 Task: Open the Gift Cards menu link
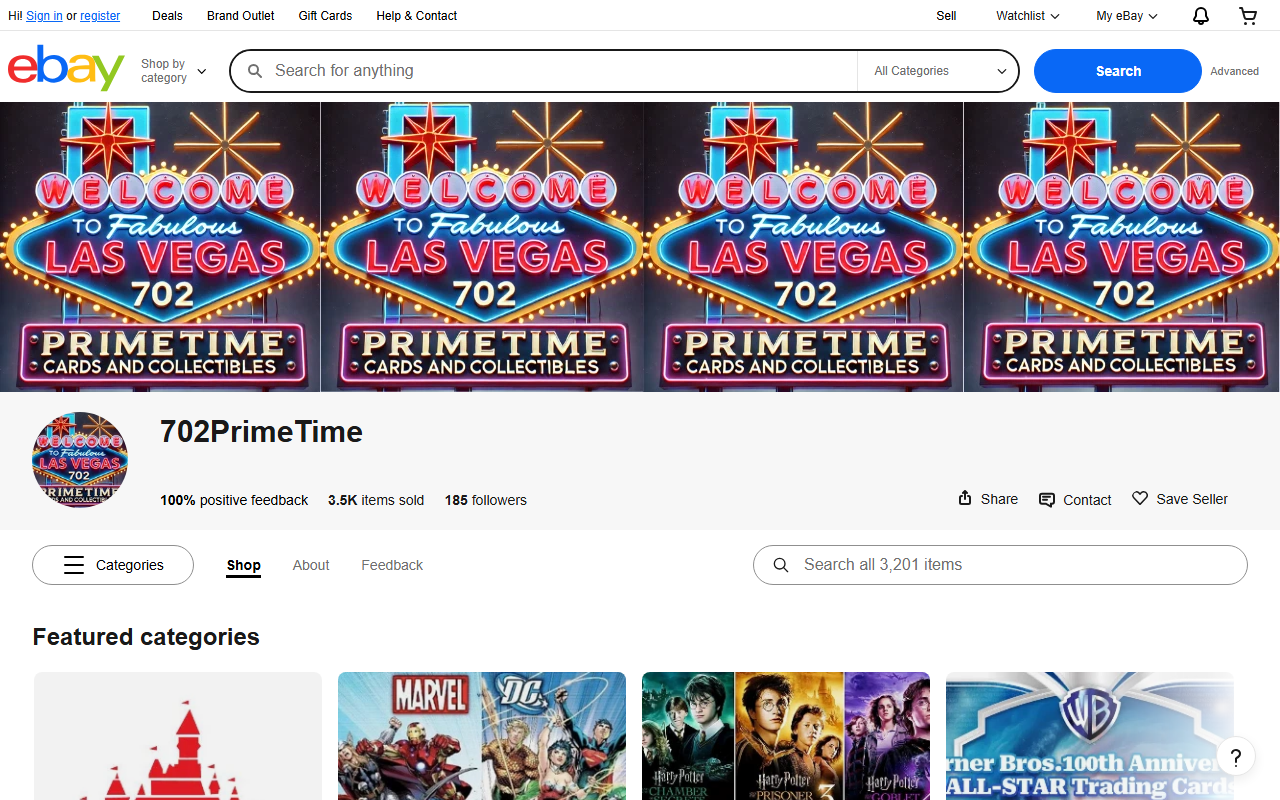point(325,16)
